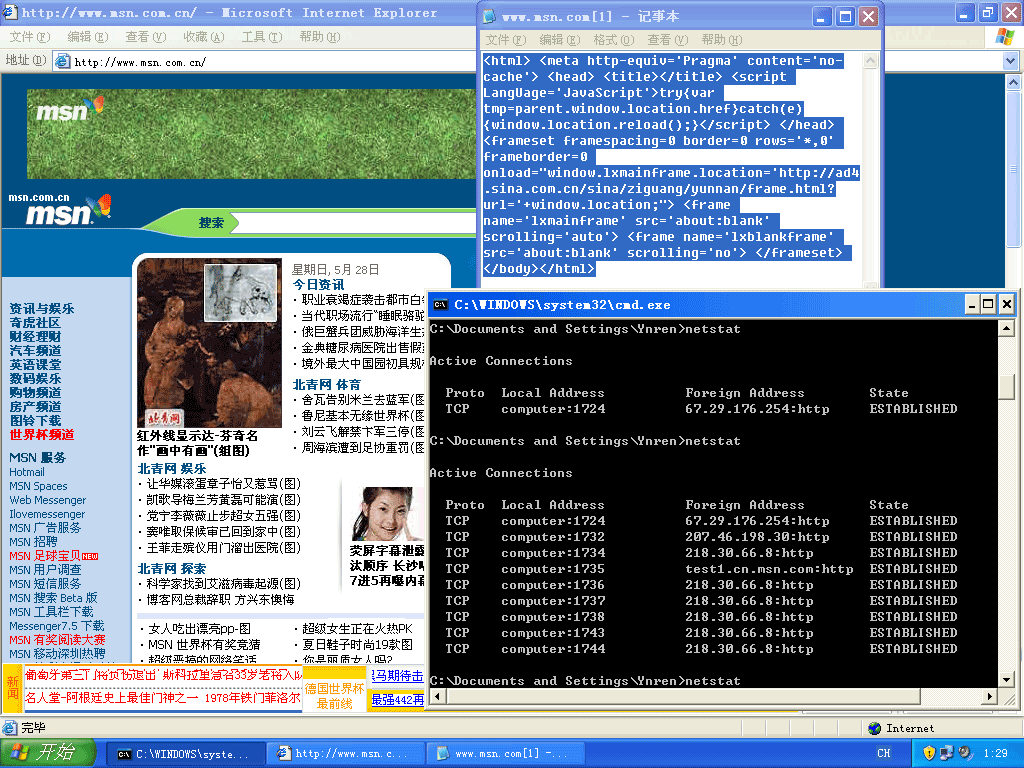Image resolution: width=1024 pixels, height=768 pixels.
Task: Open IE 收藏(A) menu
Action: point(203,37)
